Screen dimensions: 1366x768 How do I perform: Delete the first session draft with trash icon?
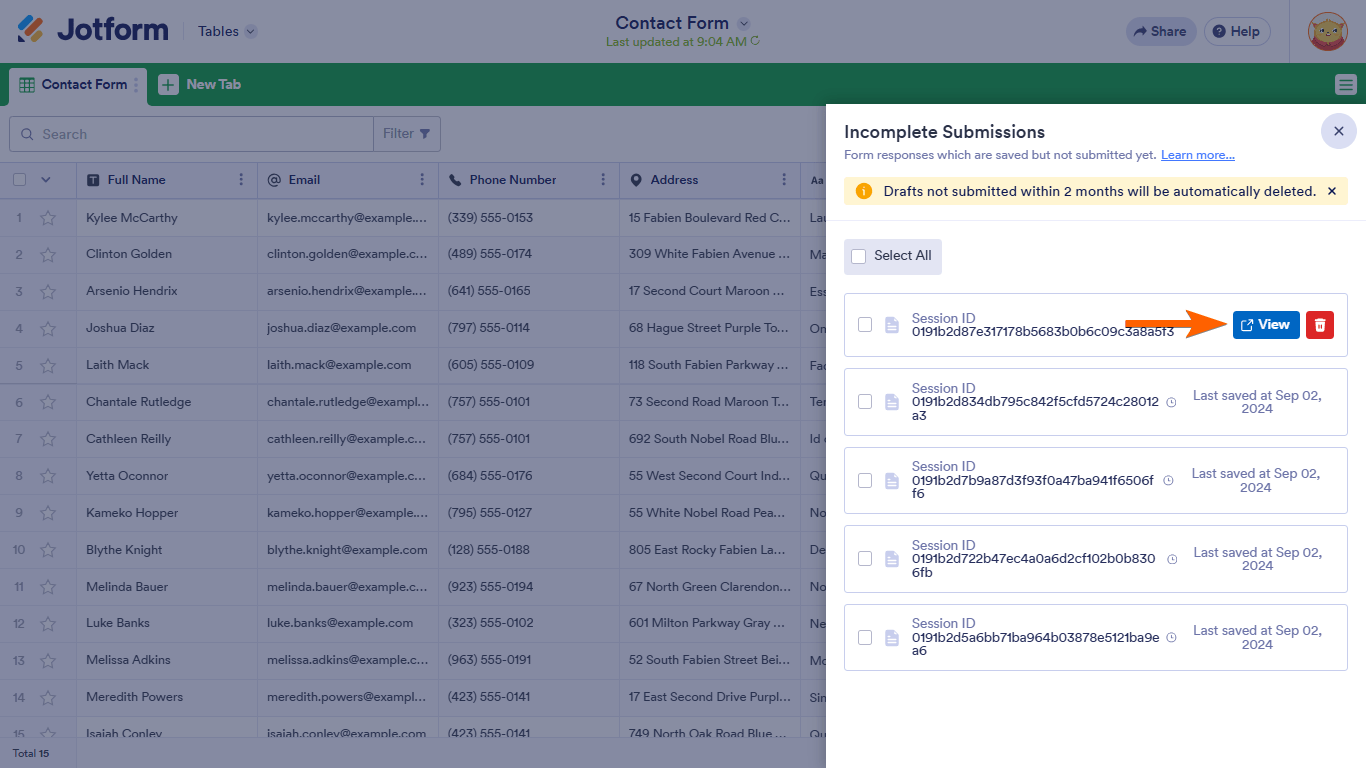[x=1320, y=325]
